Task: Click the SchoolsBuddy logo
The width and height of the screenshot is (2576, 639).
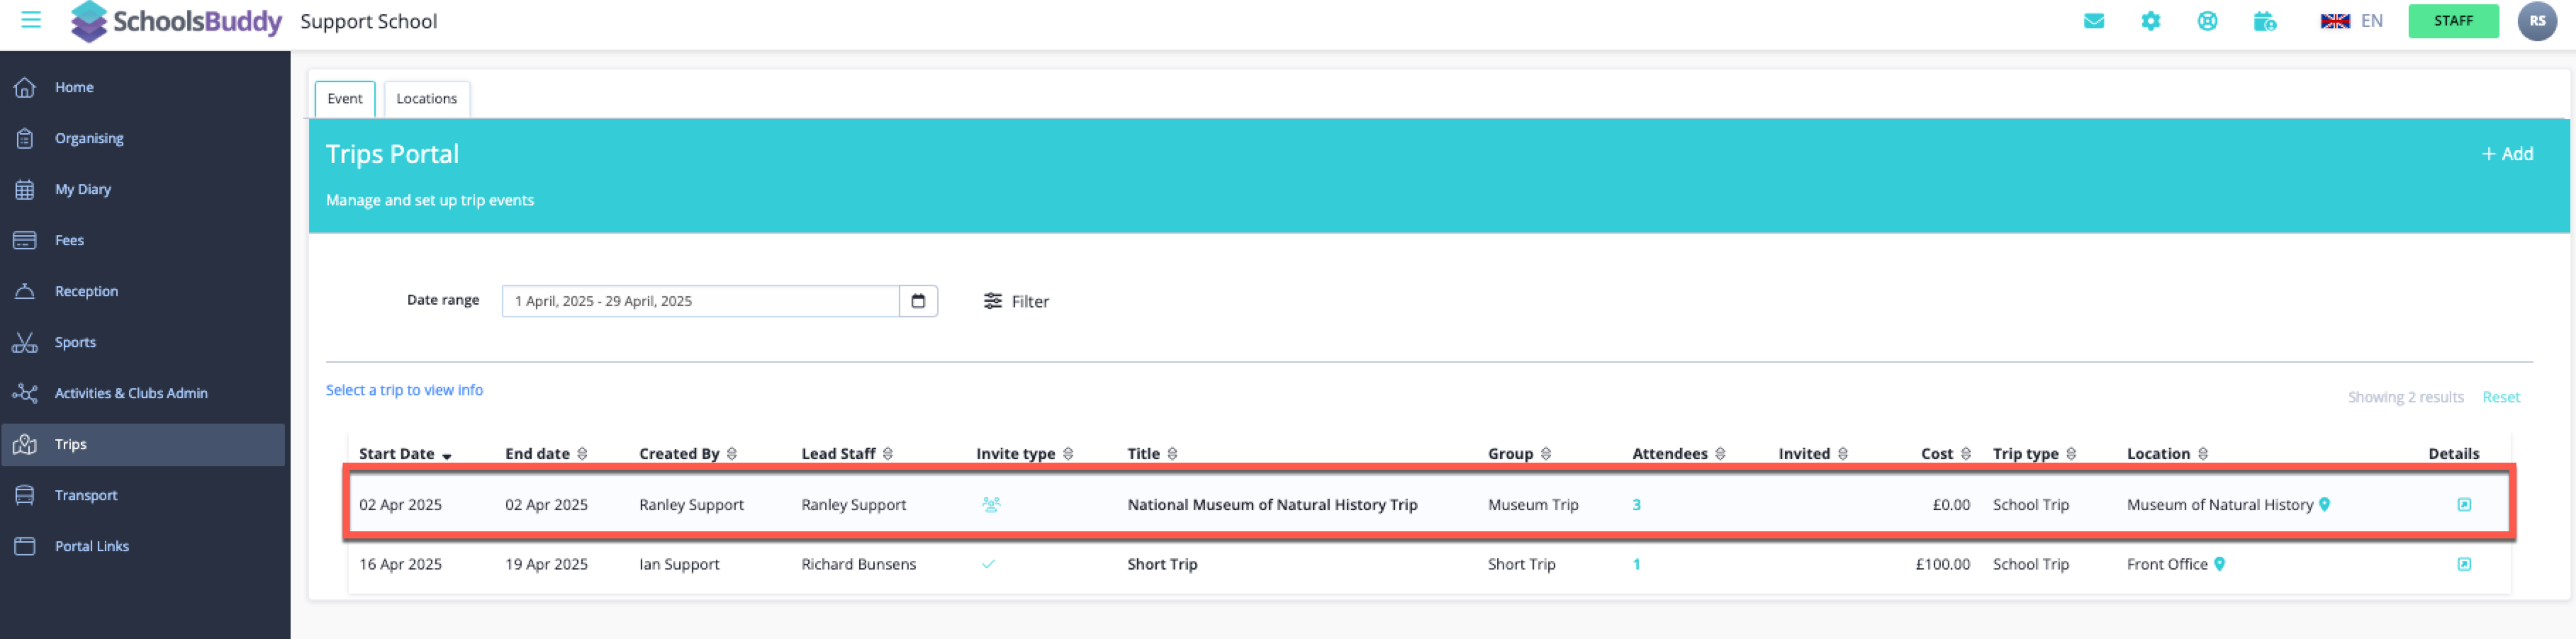Action: pyautogui.click(x=176, y=21)
